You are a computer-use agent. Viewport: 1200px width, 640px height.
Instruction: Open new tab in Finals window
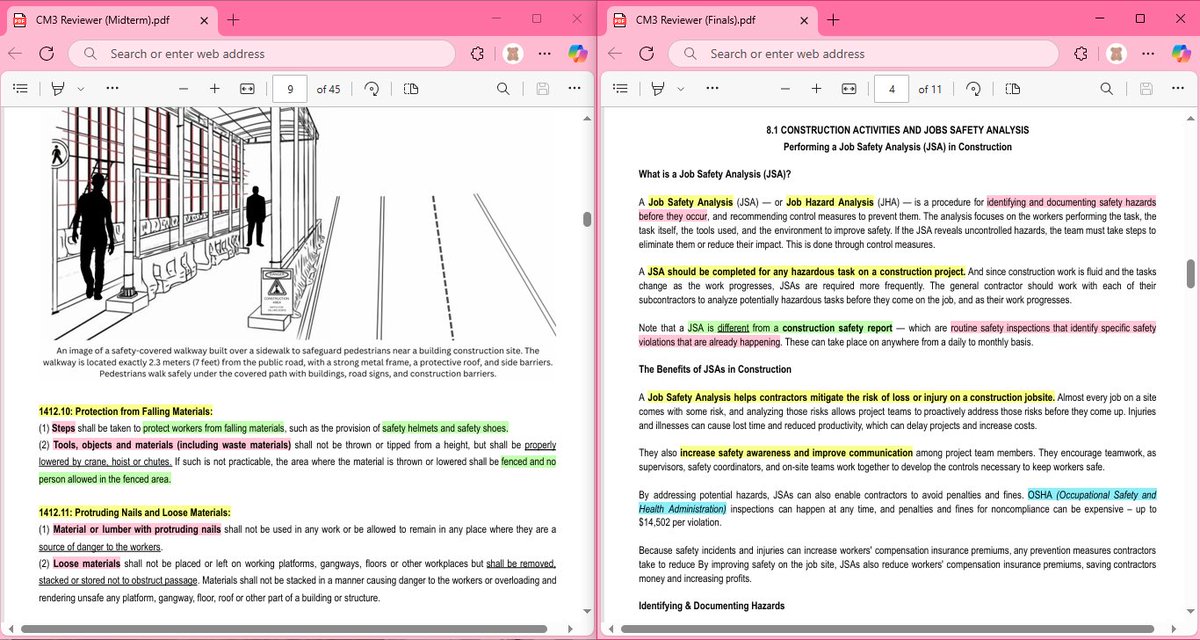tap(833, 19)
